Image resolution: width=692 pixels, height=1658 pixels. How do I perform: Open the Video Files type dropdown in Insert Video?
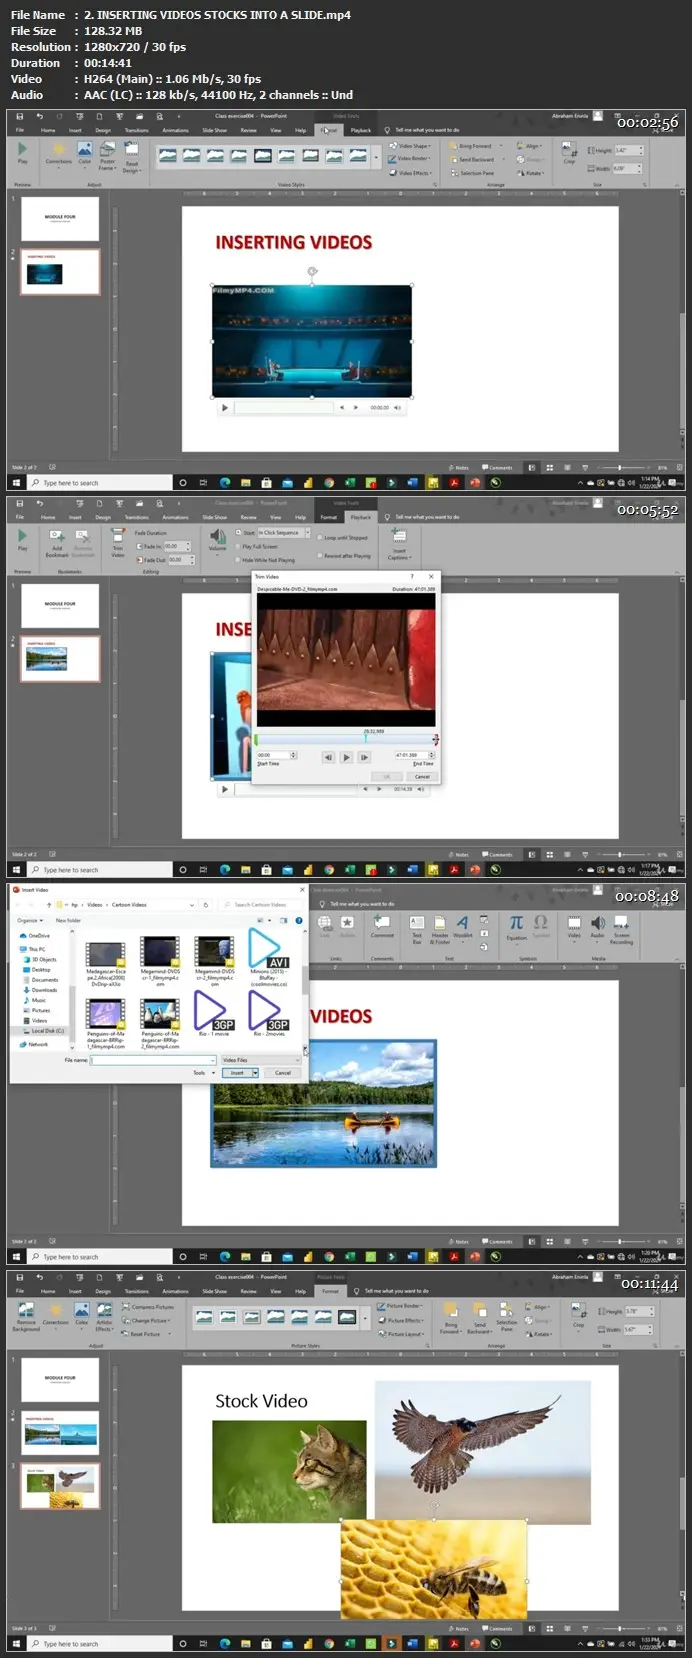click(261, 1060)
